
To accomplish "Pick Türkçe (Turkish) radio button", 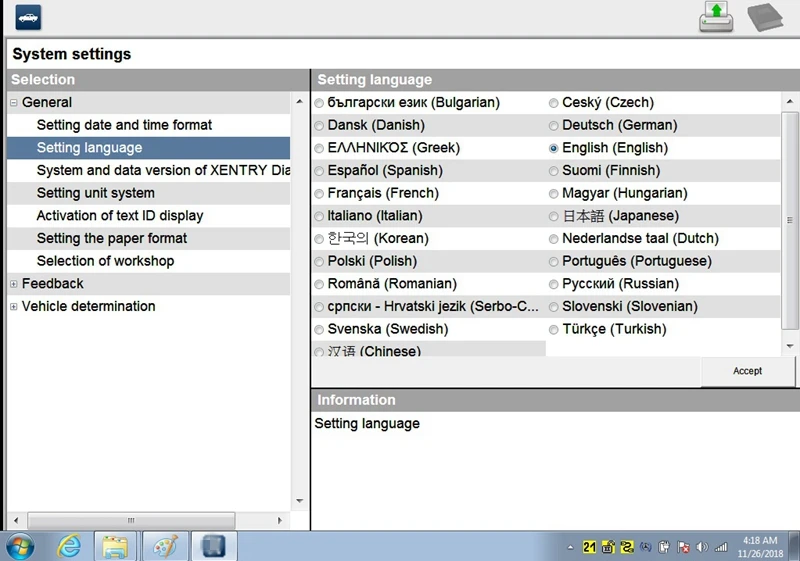I will 554,329.
